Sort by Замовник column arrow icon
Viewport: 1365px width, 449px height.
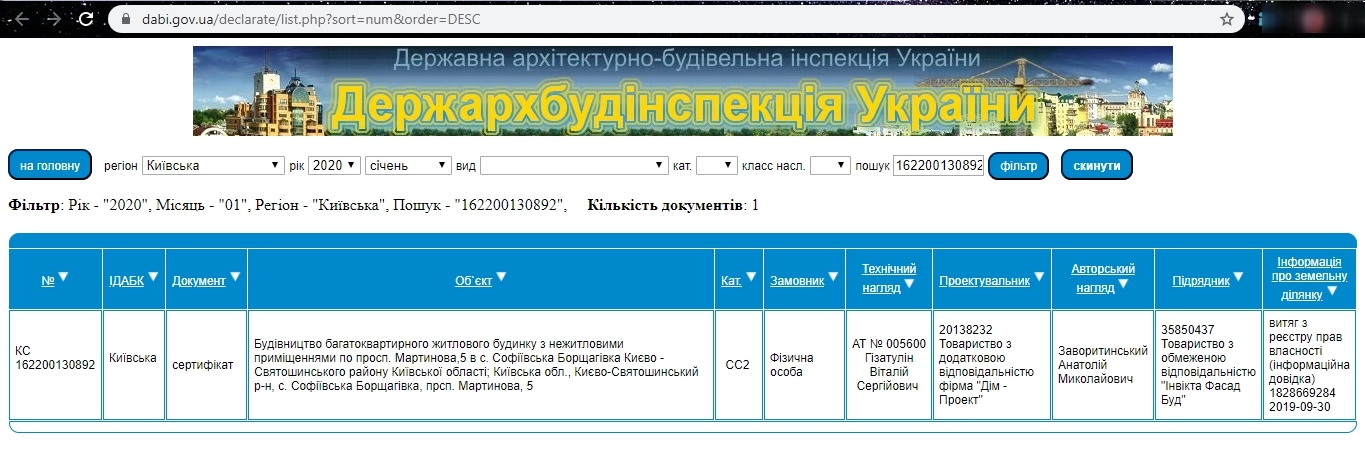(834, 277)
